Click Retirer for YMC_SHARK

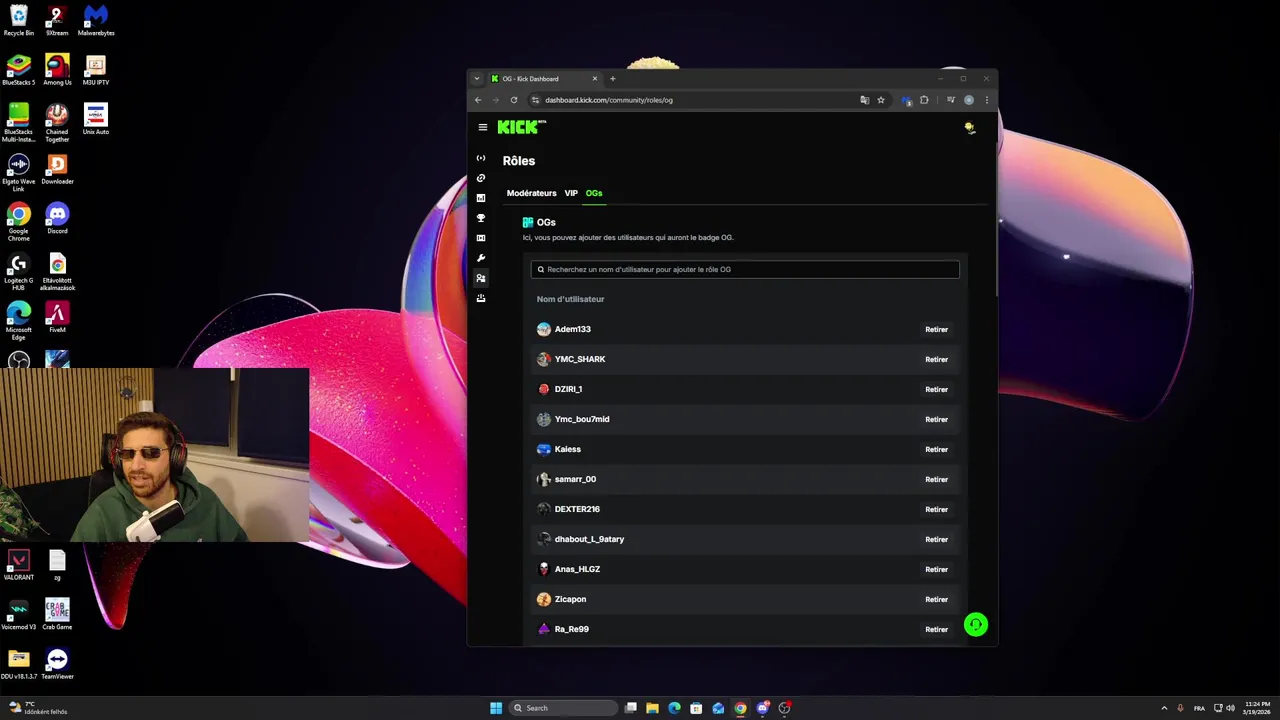(936, 359)
